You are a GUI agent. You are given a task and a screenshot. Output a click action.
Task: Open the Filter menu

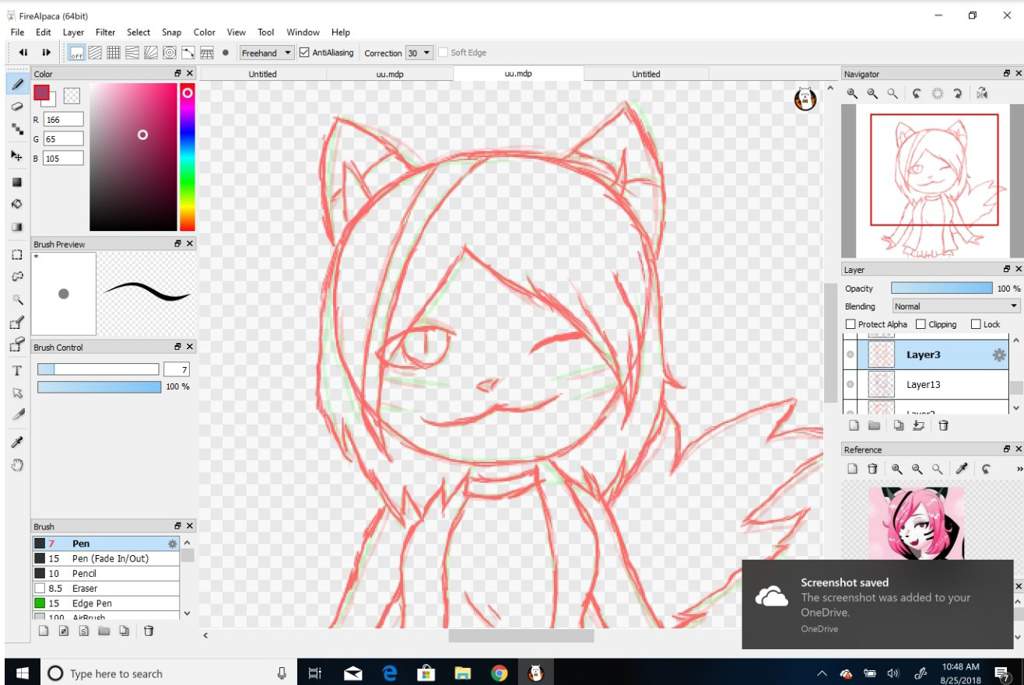click(x=105, y=32)
